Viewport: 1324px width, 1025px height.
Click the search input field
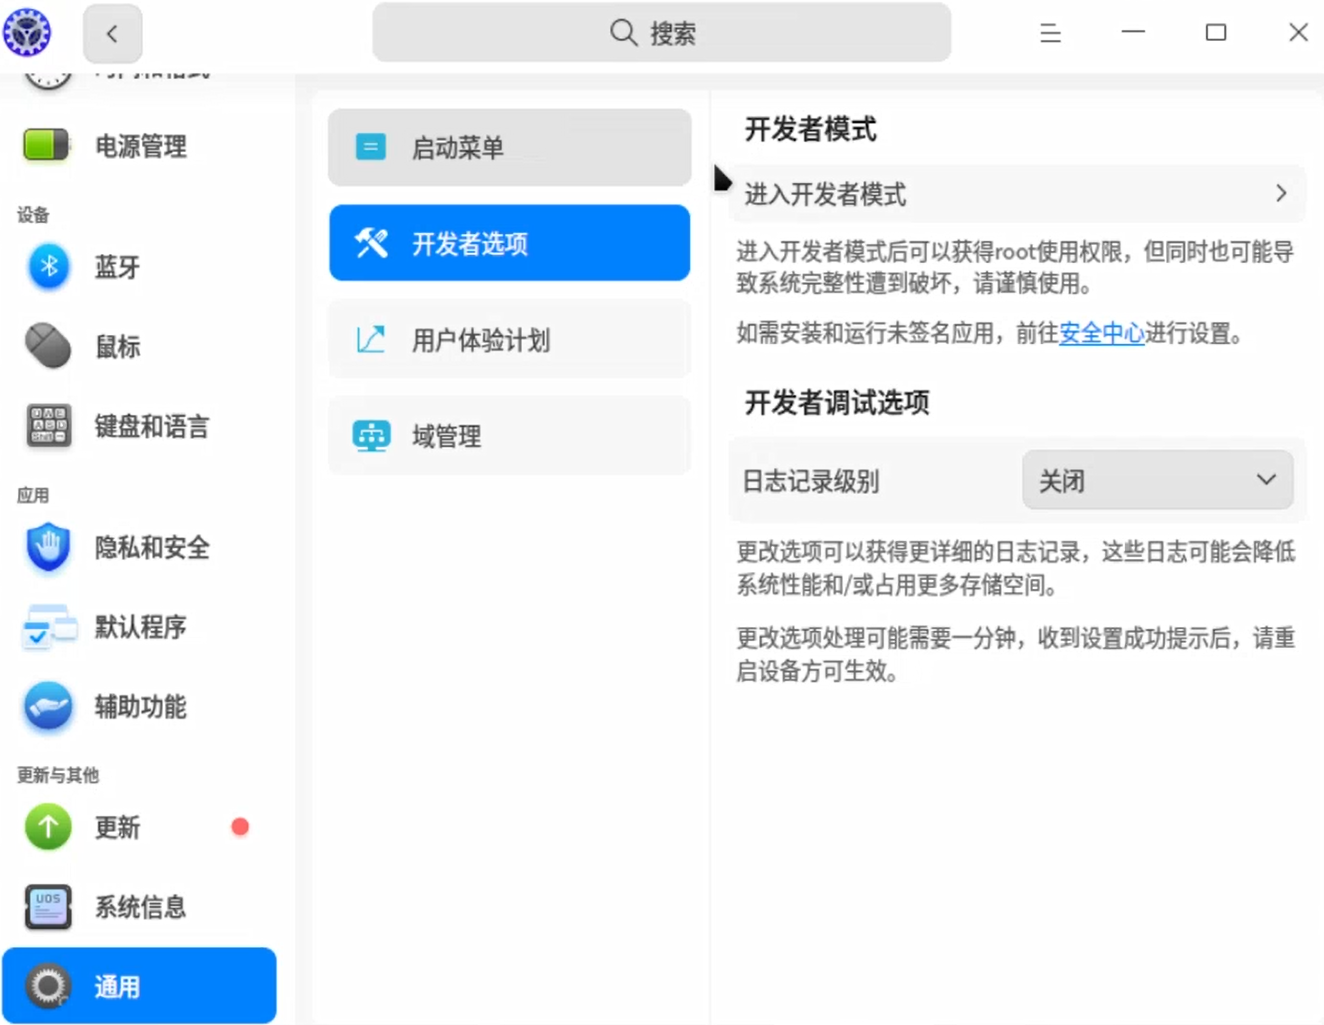tap(661, 33)
